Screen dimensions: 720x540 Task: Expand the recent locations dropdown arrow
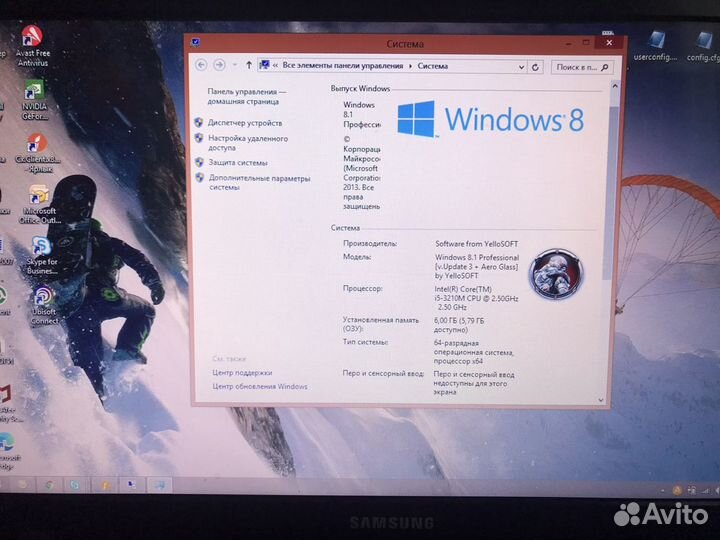[234, 65]
